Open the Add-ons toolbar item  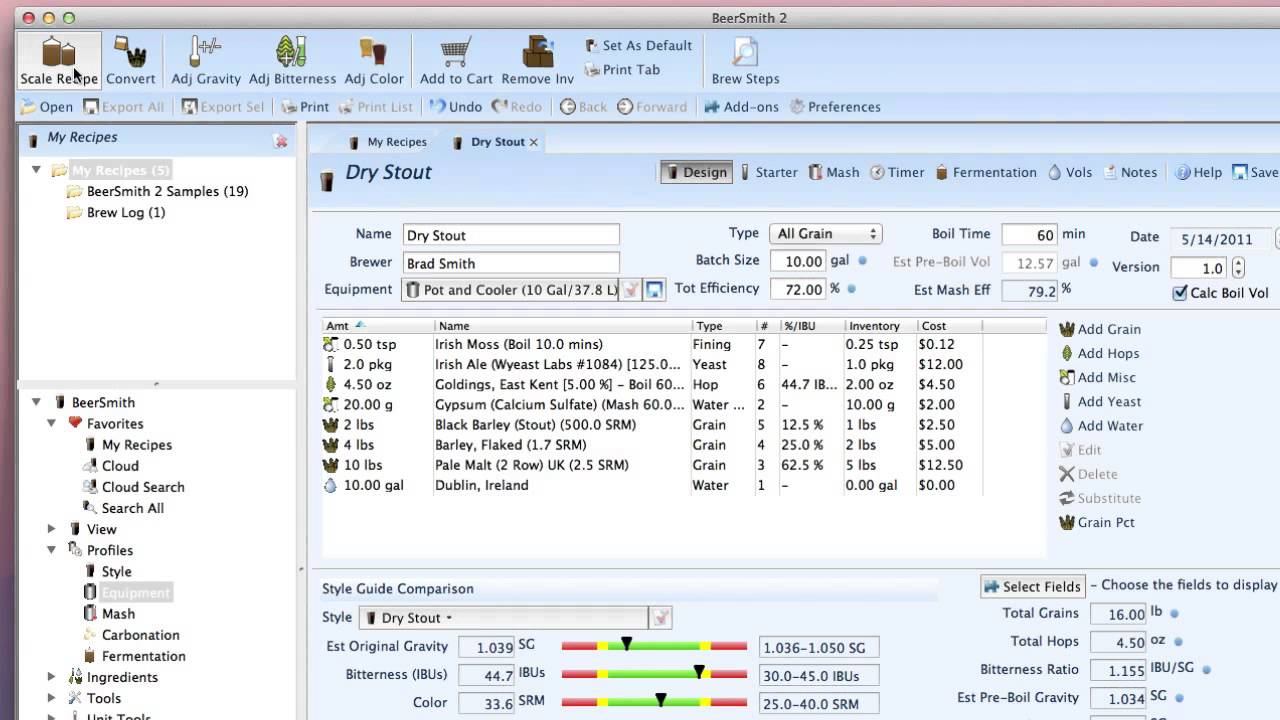(x=741, y=107)
